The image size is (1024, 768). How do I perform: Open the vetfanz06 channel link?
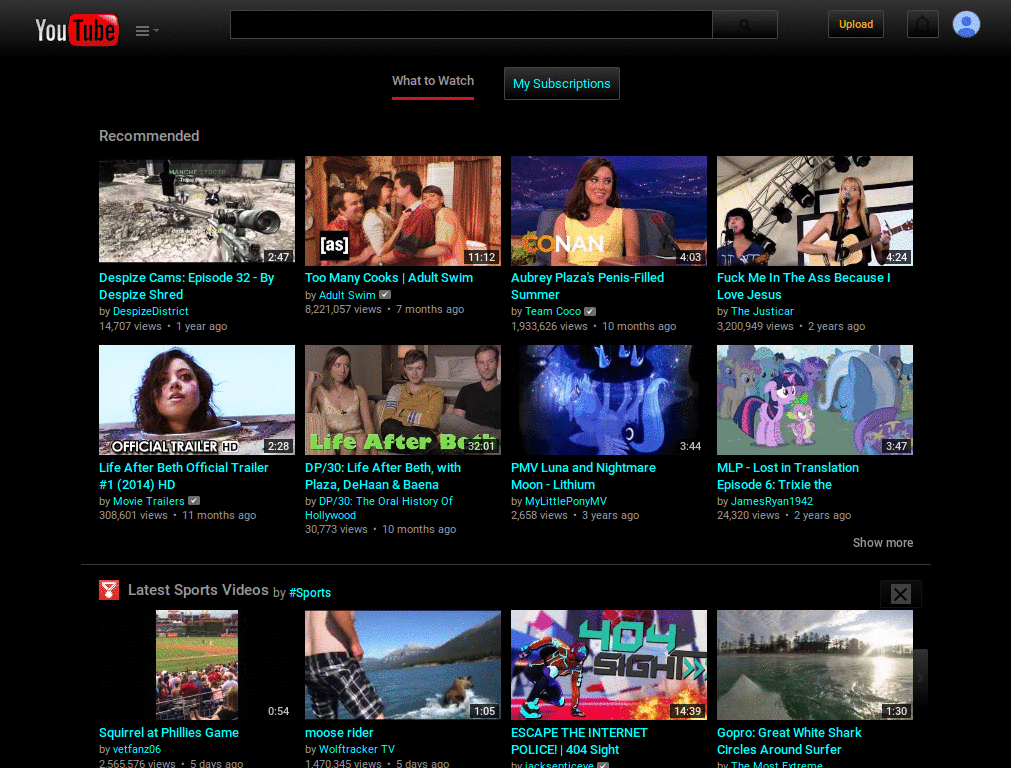[x=137, y=750]
